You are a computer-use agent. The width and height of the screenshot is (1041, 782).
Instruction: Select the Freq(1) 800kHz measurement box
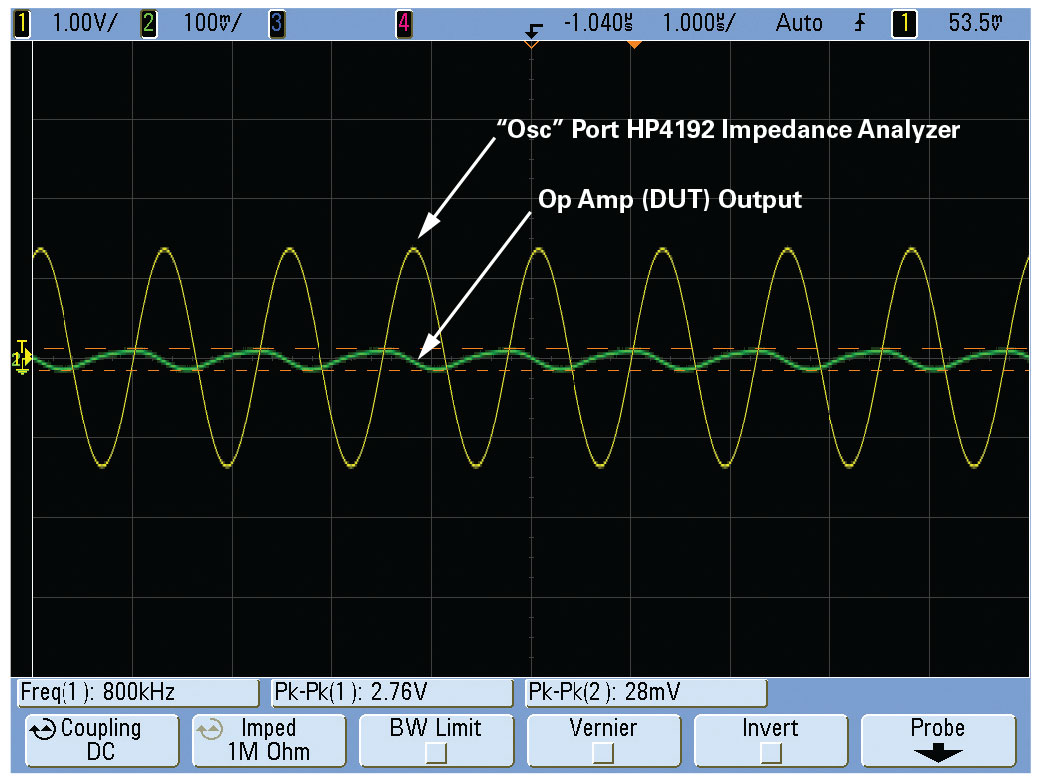coord(137,692)
